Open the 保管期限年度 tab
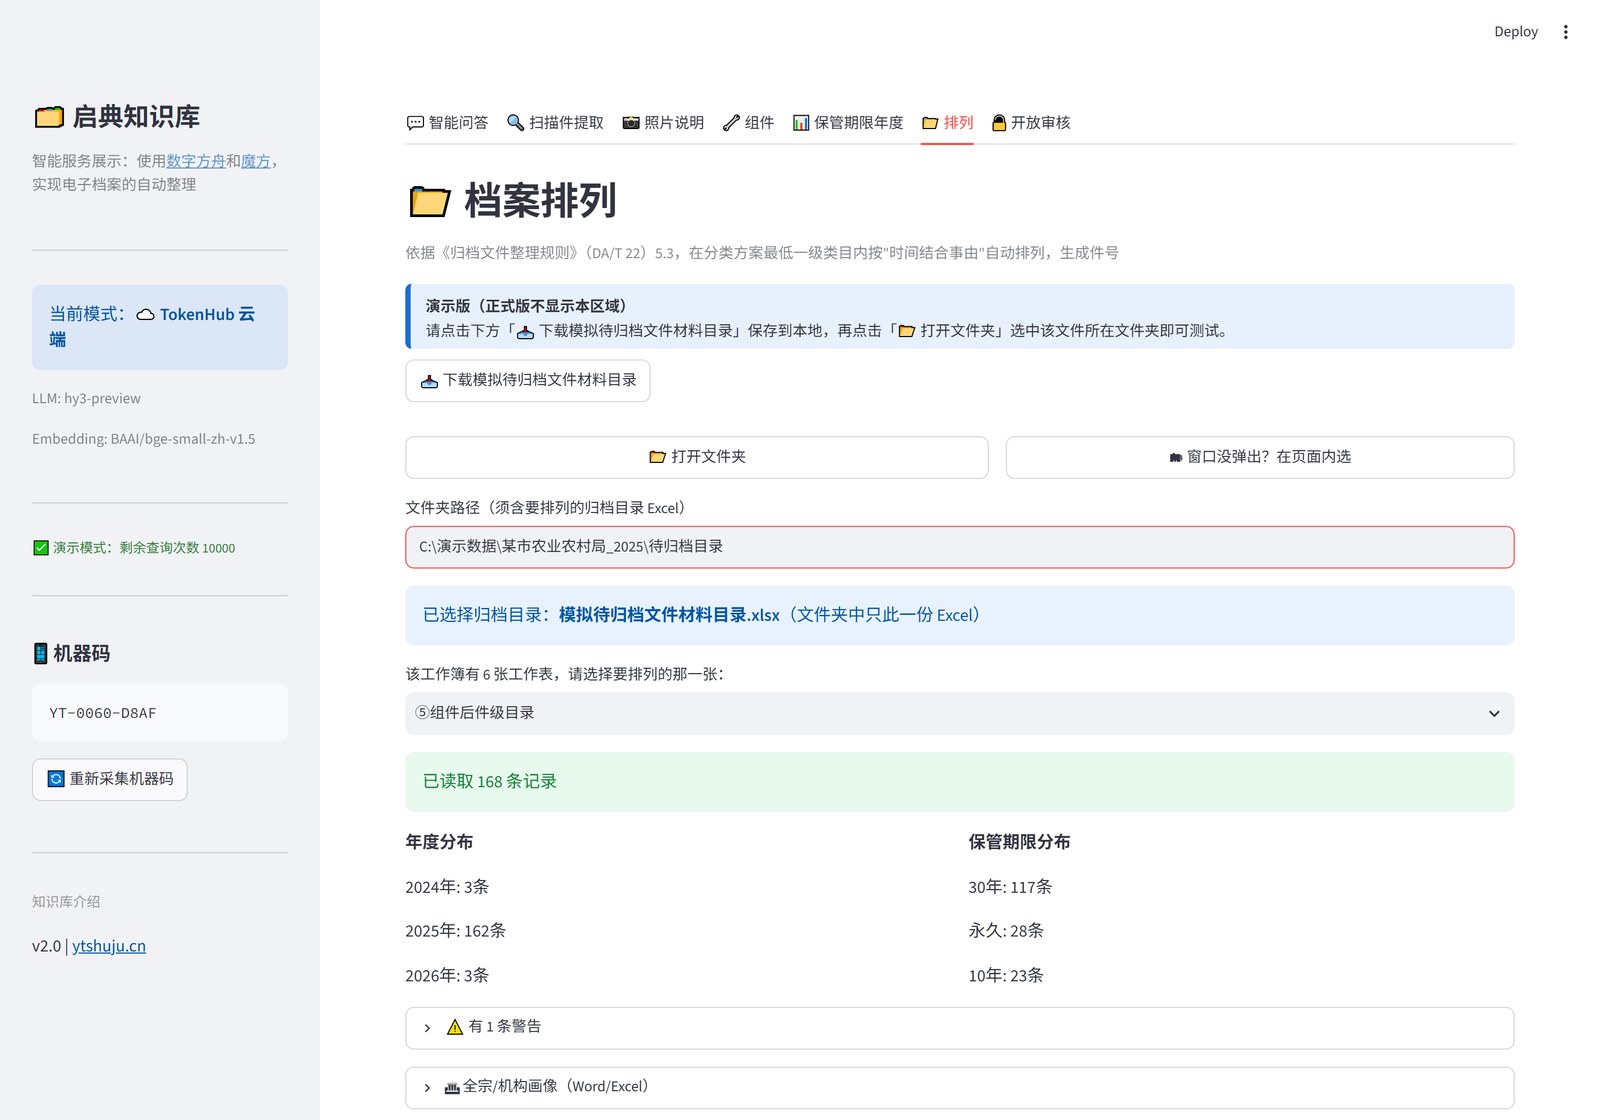1600x1120 pixels. pyautogui.click(x=847, y=123)
